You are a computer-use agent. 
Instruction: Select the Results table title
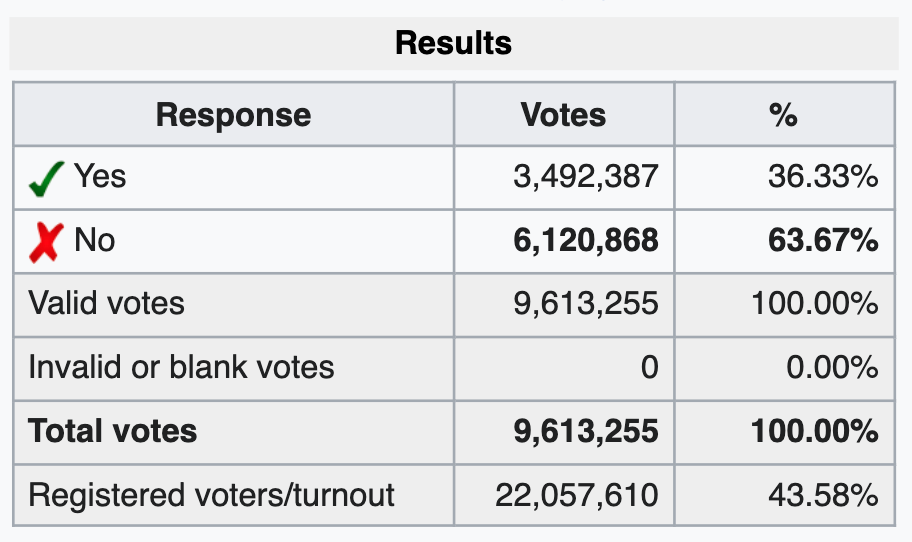pos(454,43)
